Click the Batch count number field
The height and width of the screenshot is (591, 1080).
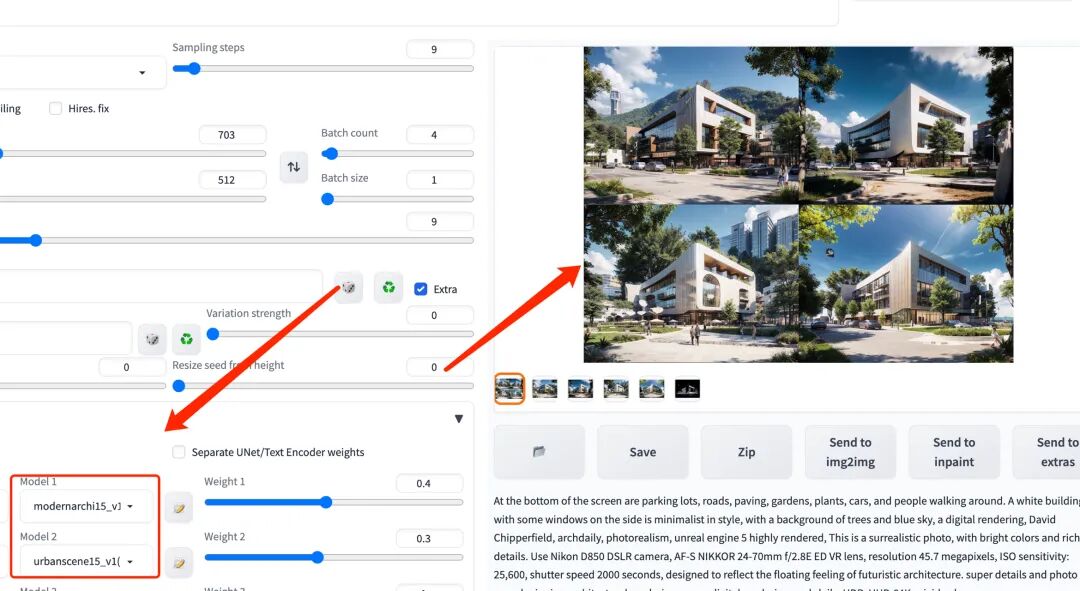tap(440, 134)
